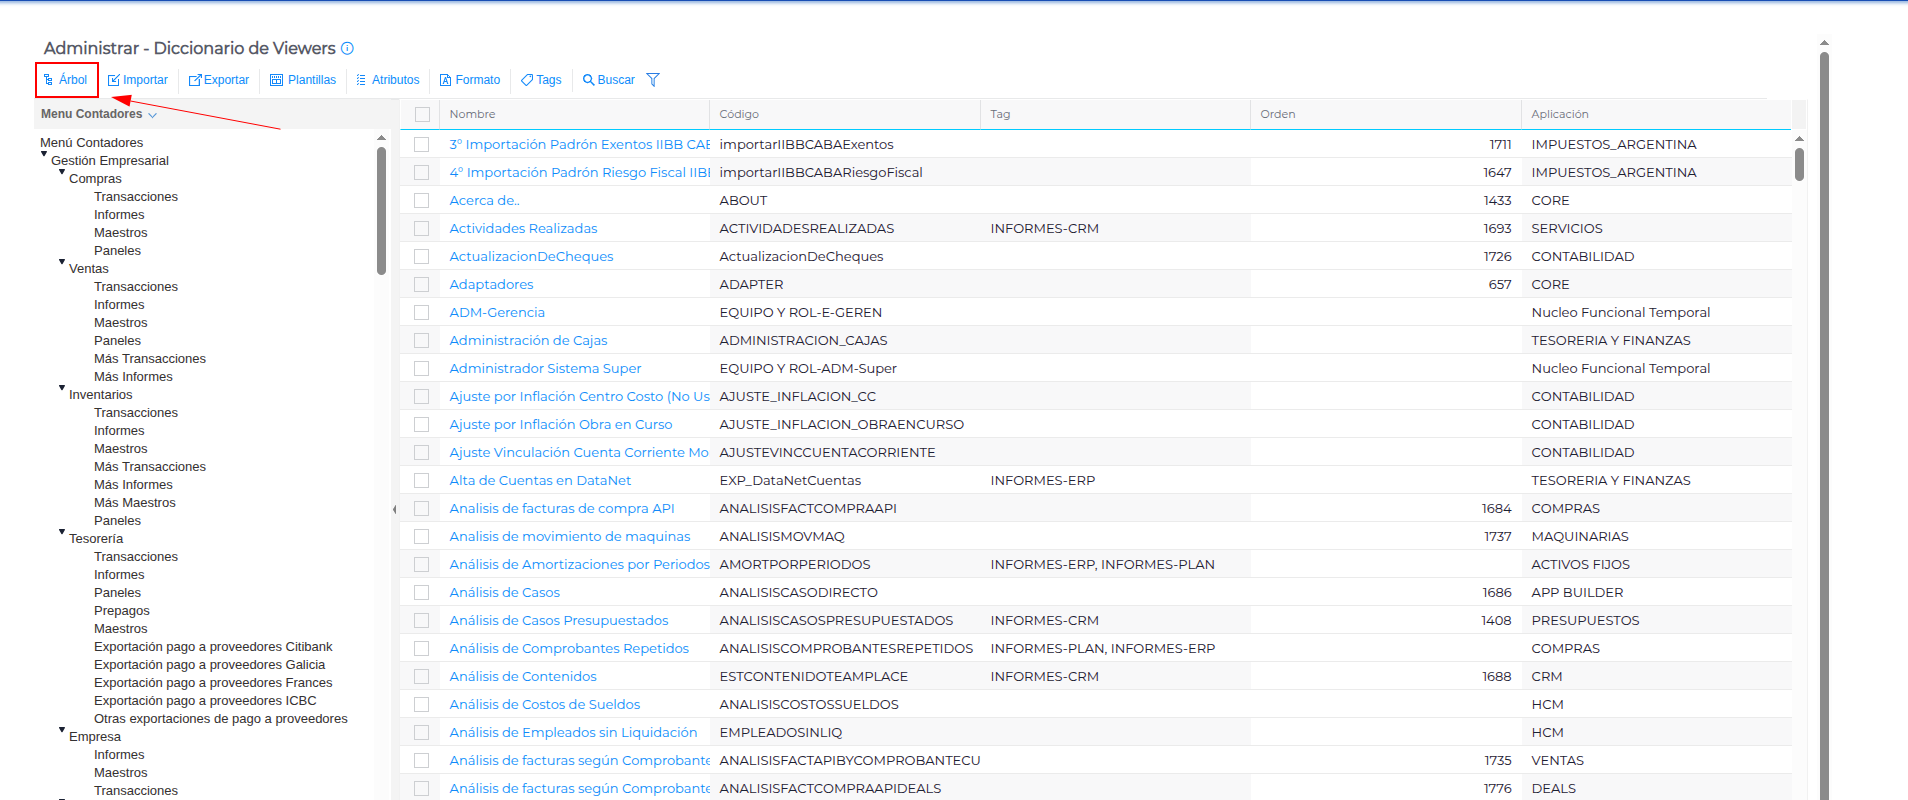
Task: Open the Menu Contadores dropdown
Action: tap(99, 114)
